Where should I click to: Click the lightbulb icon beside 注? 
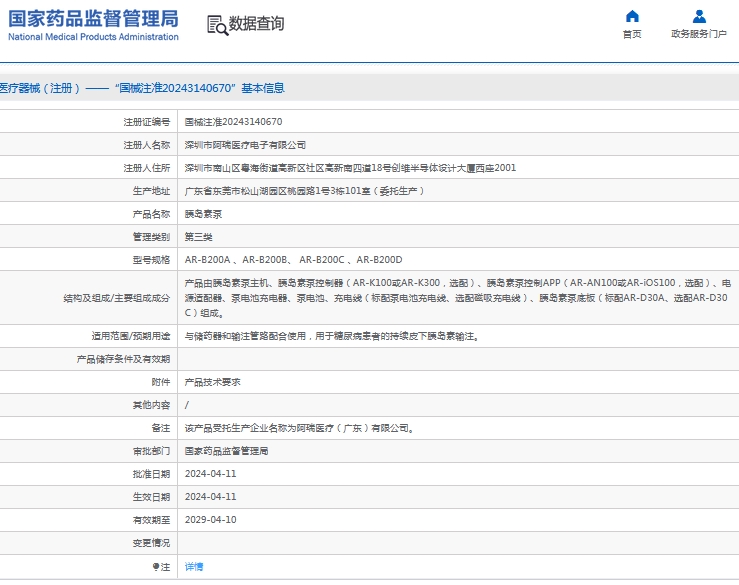156,567
